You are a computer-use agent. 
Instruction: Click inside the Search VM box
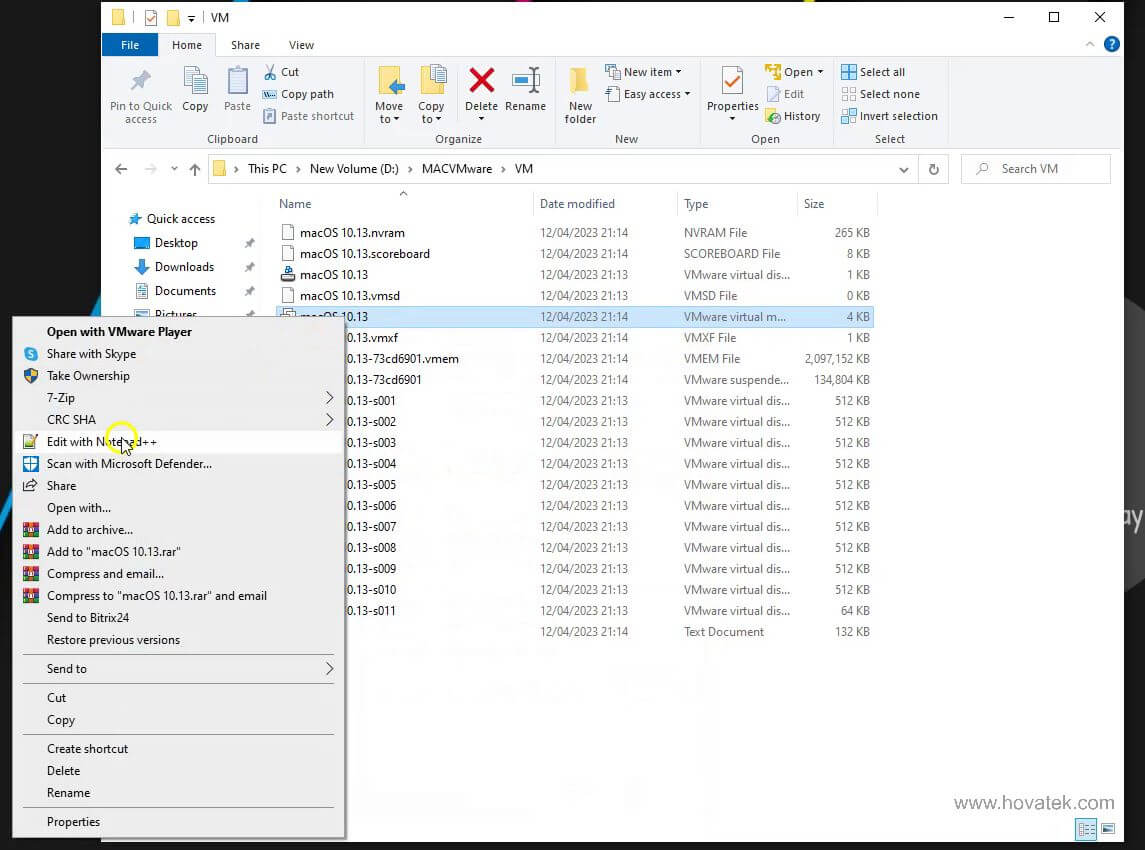[1035, 169]
